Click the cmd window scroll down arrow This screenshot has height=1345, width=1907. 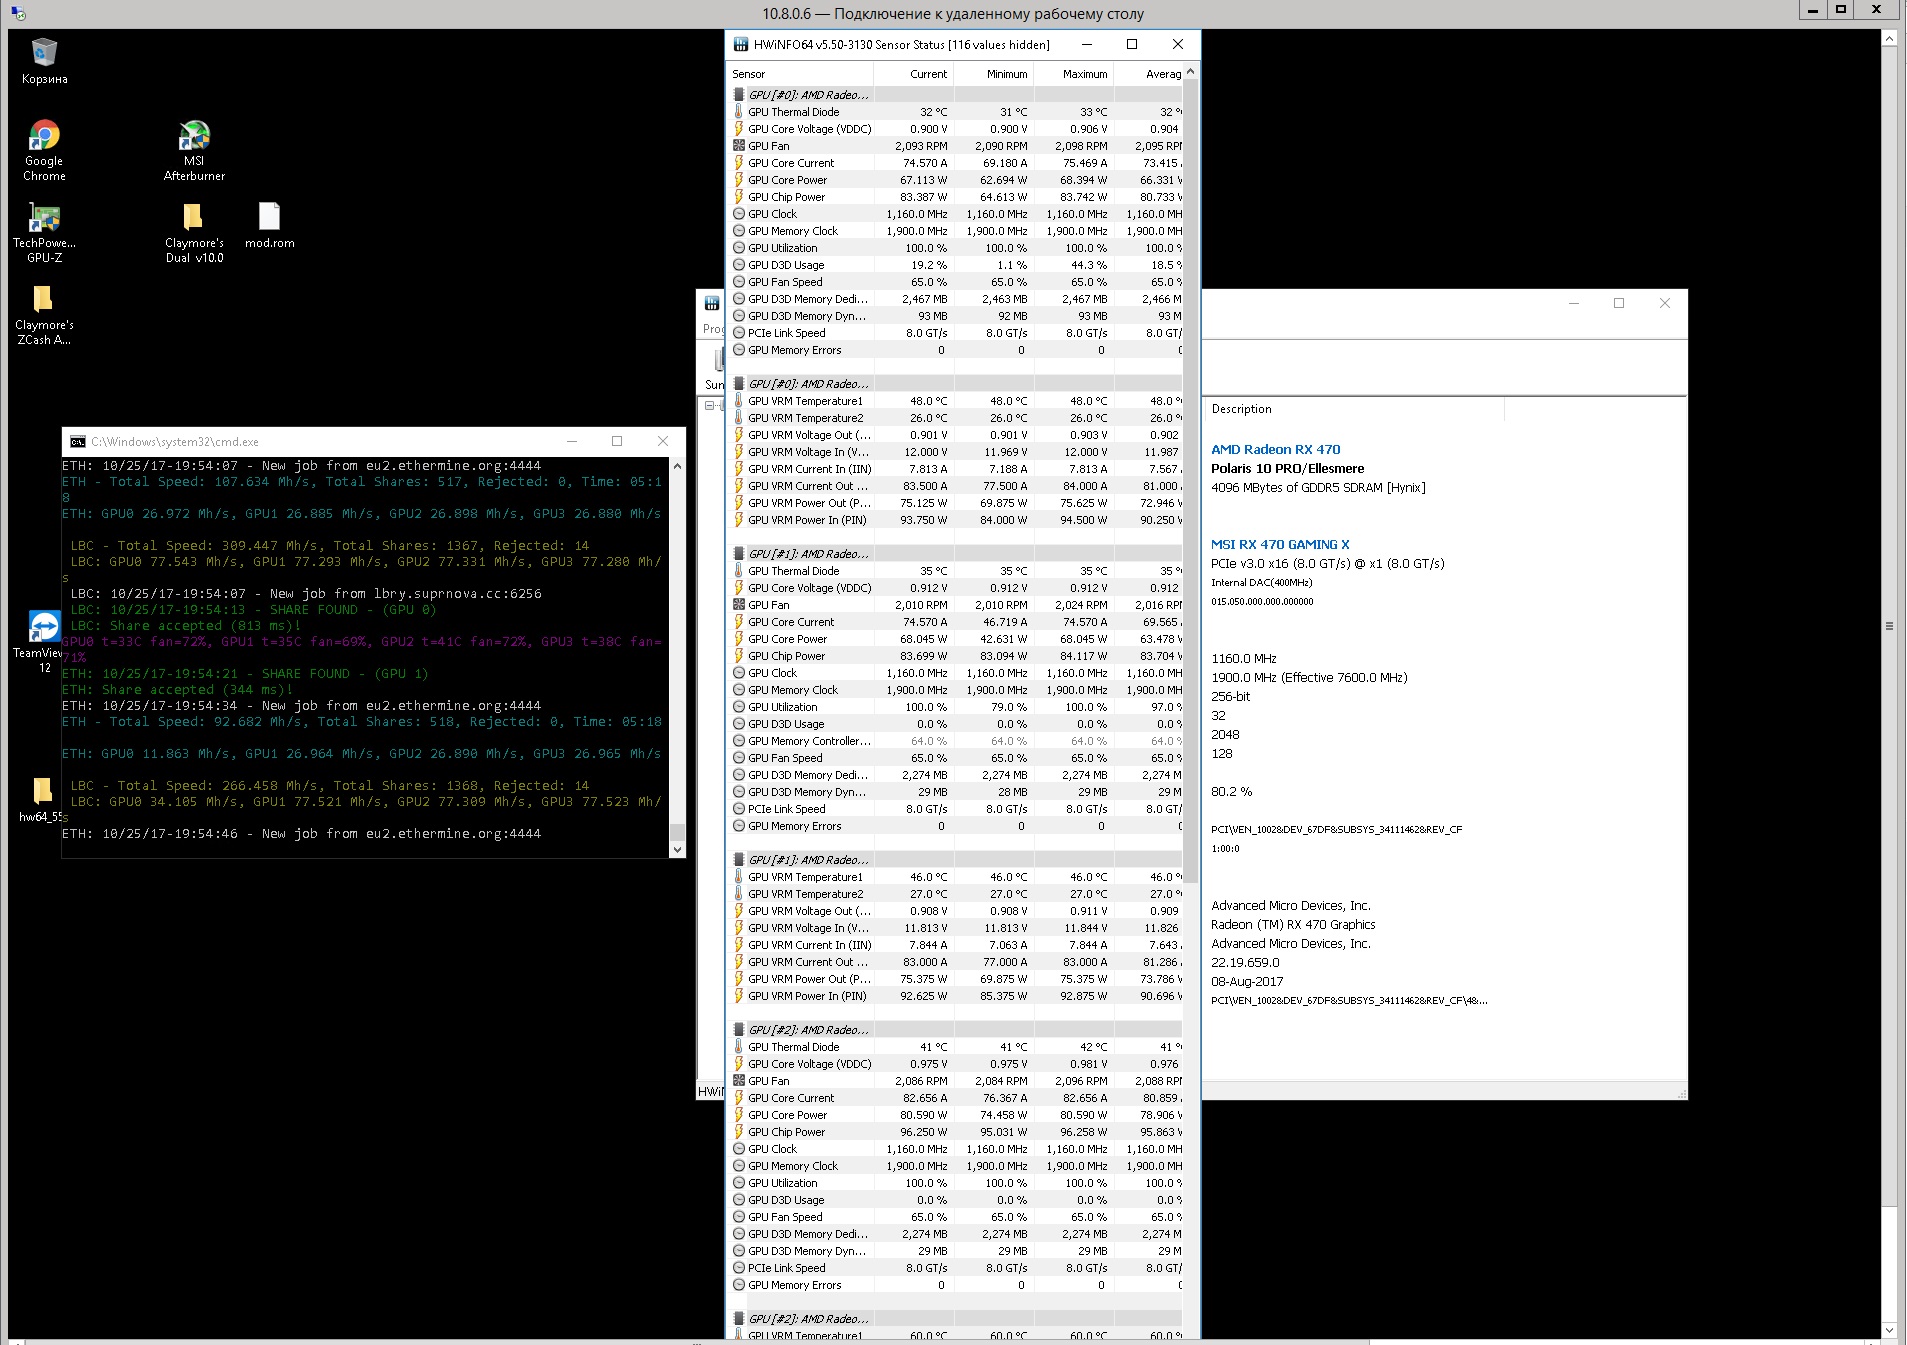(677, 850)
